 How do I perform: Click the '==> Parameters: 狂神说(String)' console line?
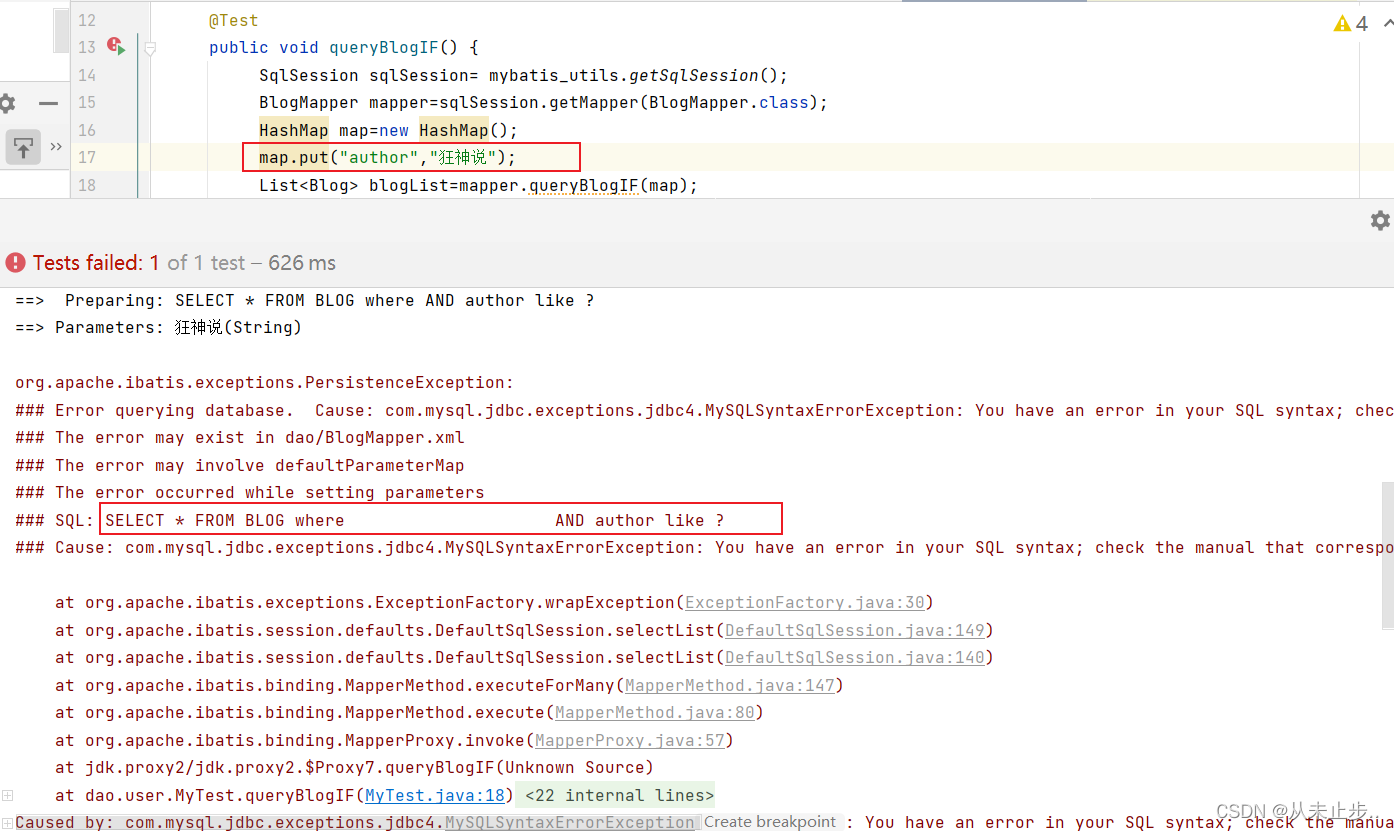pyautogui.click(x=158, y=327)
